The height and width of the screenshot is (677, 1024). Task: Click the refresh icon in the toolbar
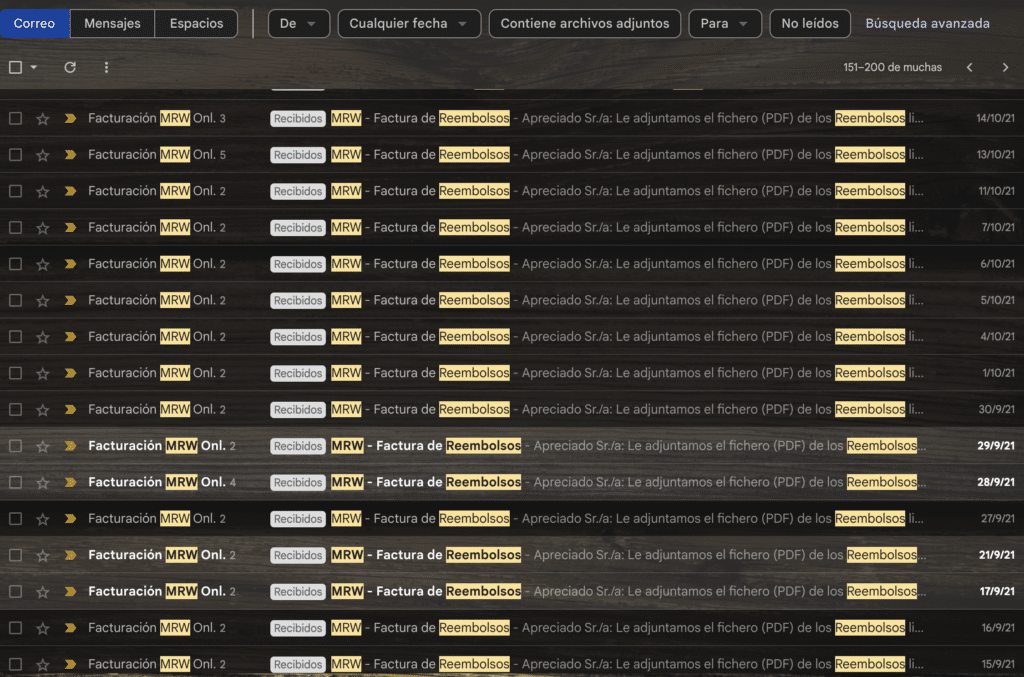point(70,67)
